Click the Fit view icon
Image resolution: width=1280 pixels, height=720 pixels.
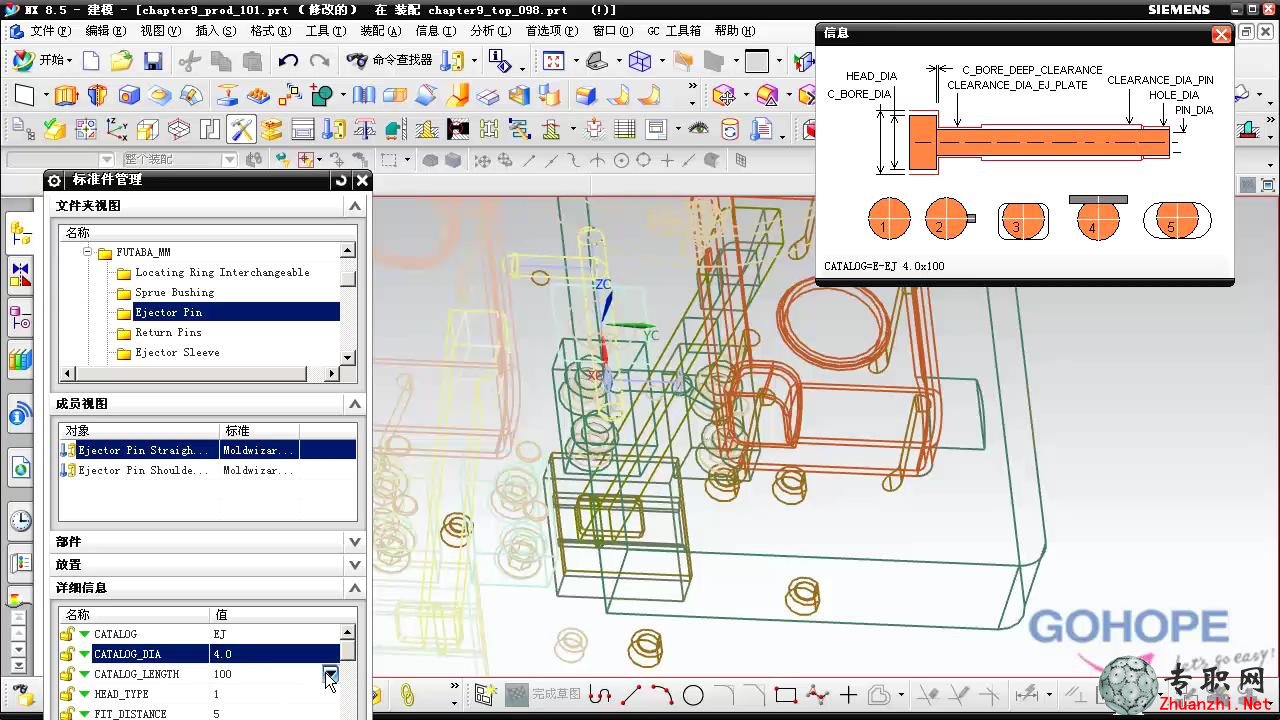point(553,61)
